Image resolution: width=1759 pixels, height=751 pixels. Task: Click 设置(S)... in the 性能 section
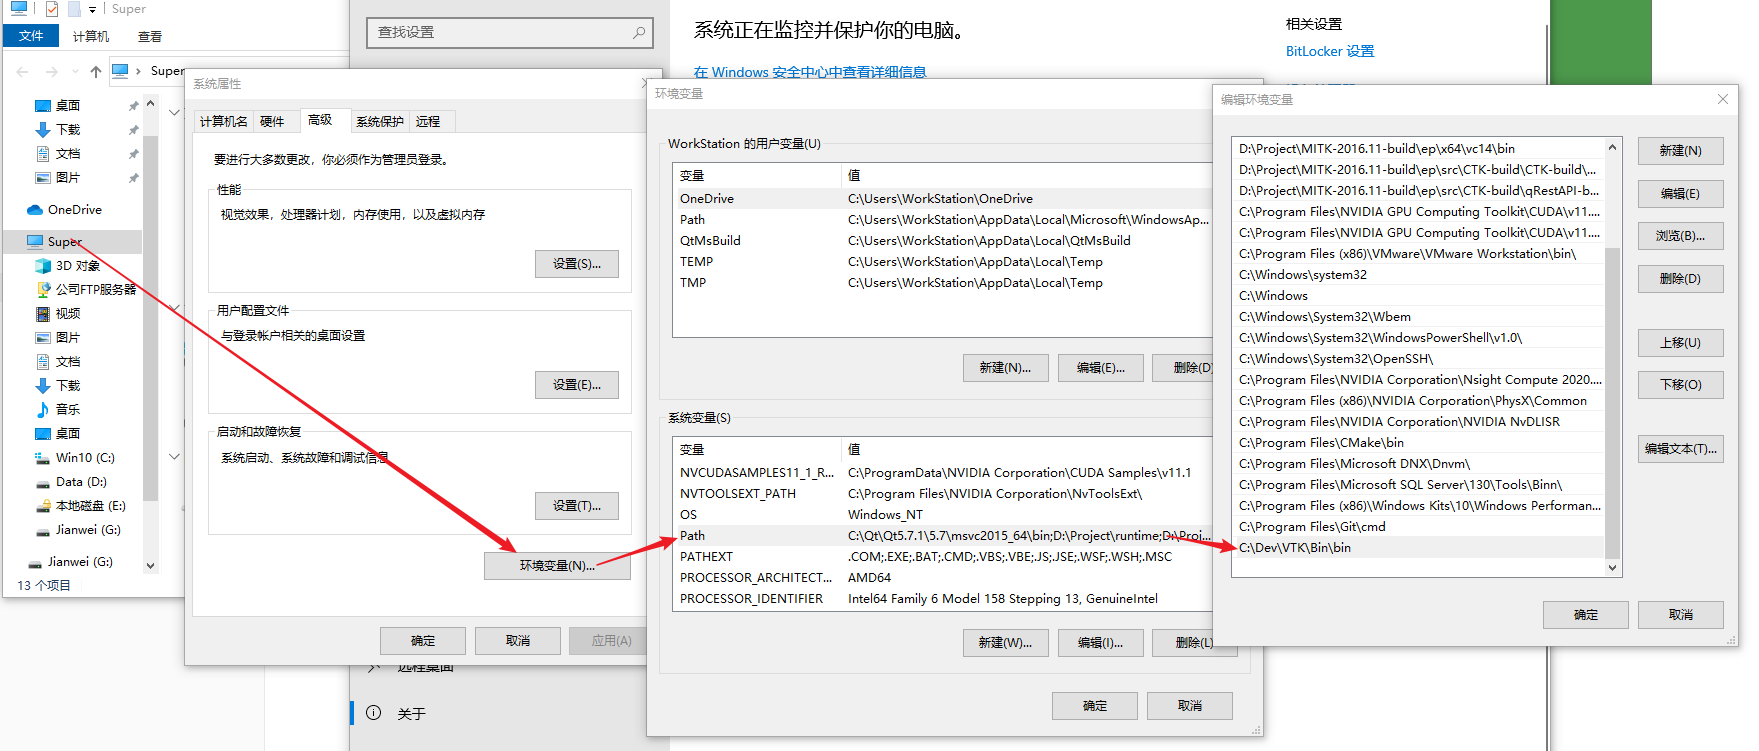coord(577,264)
